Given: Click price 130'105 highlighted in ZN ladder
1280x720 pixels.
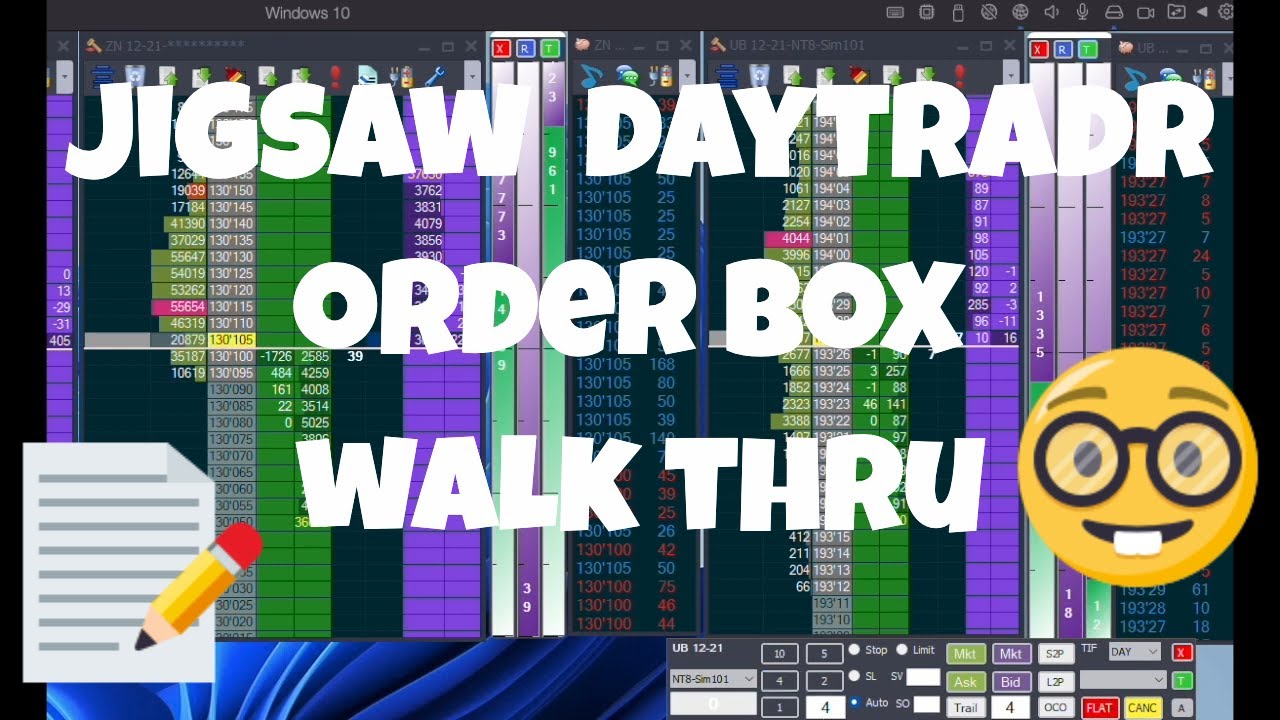Looking at the screenshot, I should [231, 340].
